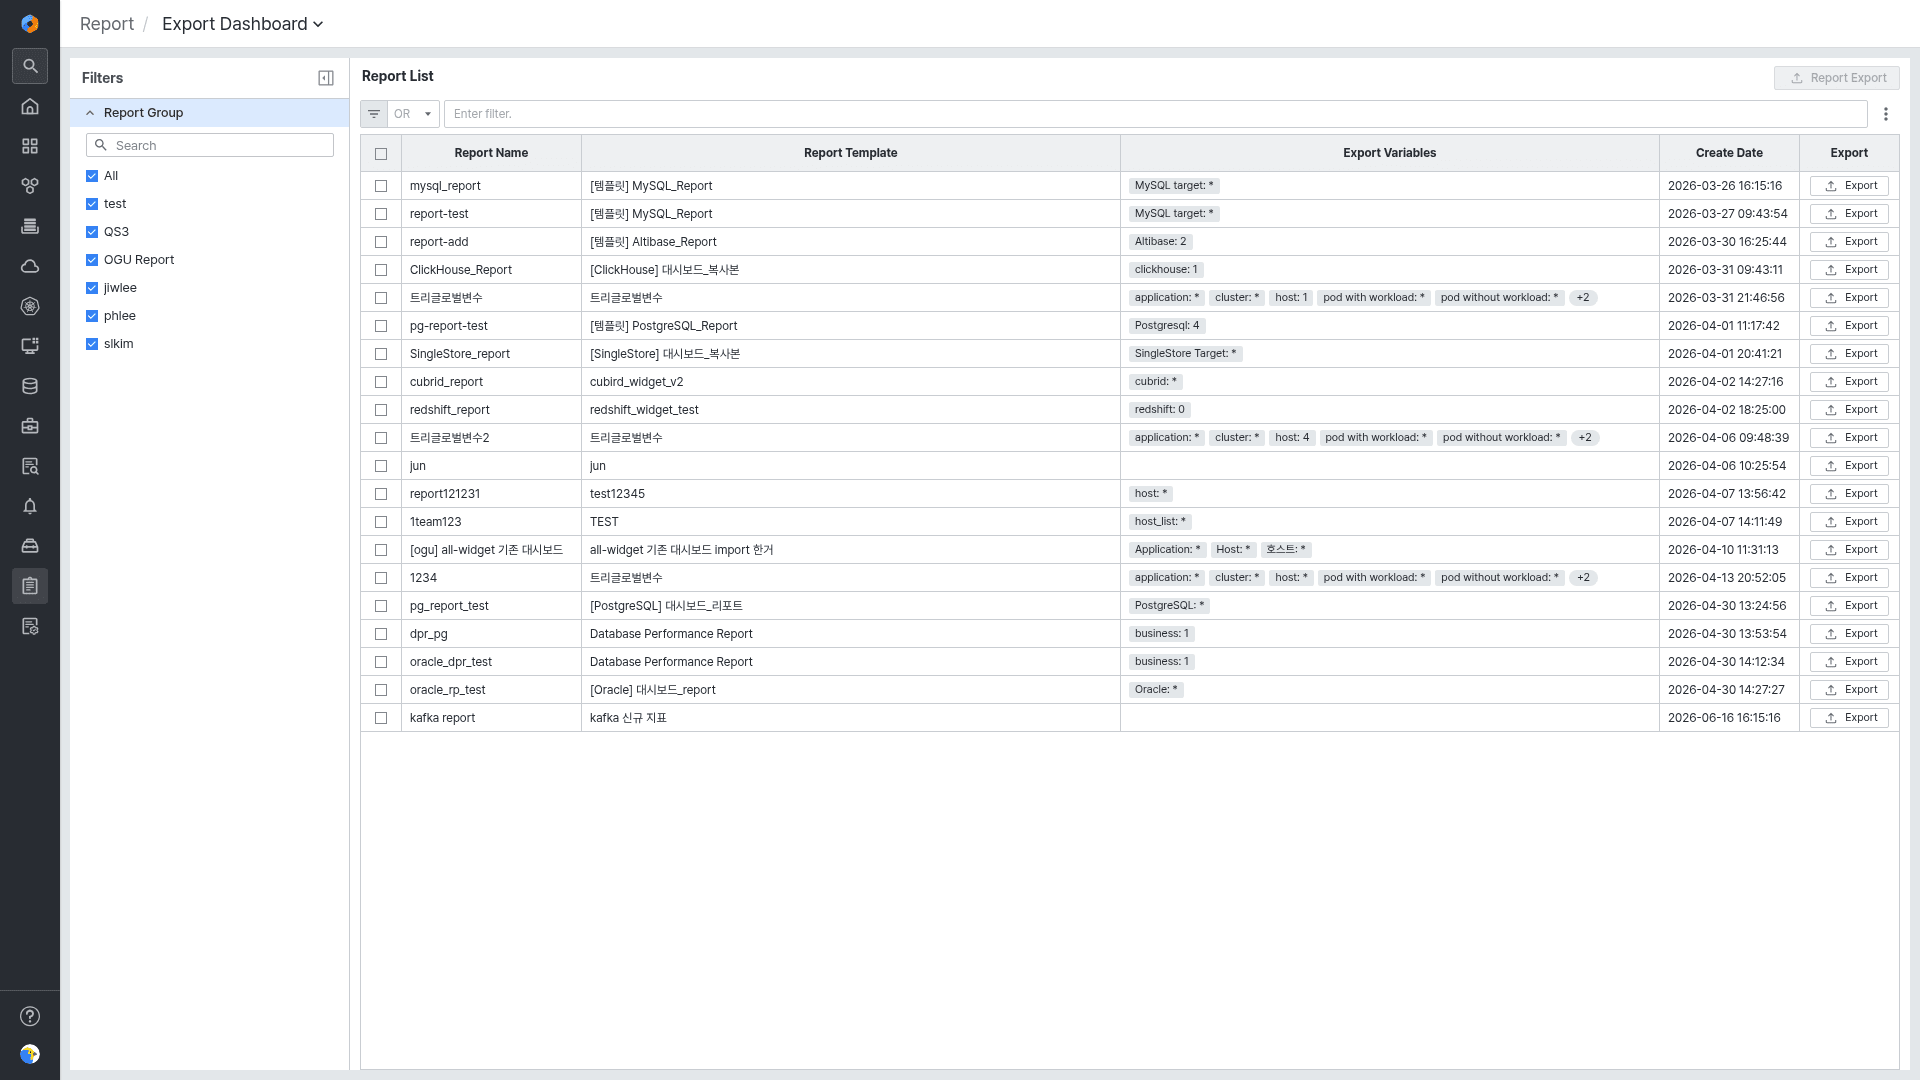Screen dimensions: 1920x1080
Task: Click the cubrid_report name cell
Action: pyautogui.click(x=491, y=382)
